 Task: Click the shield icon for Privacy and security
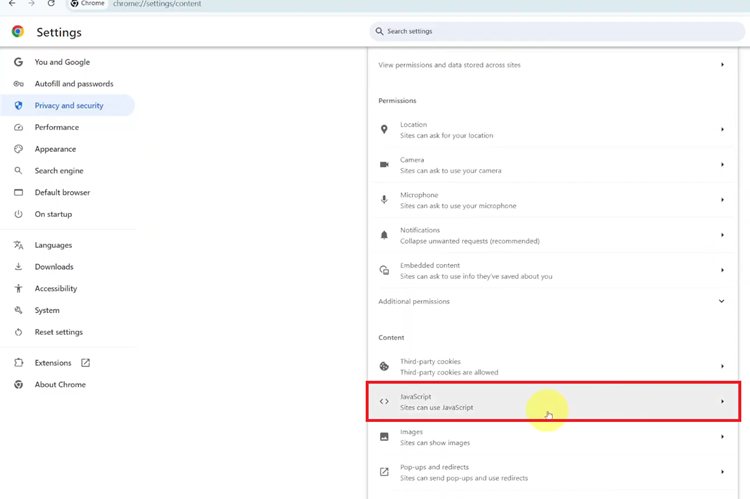tap(18, 106)
